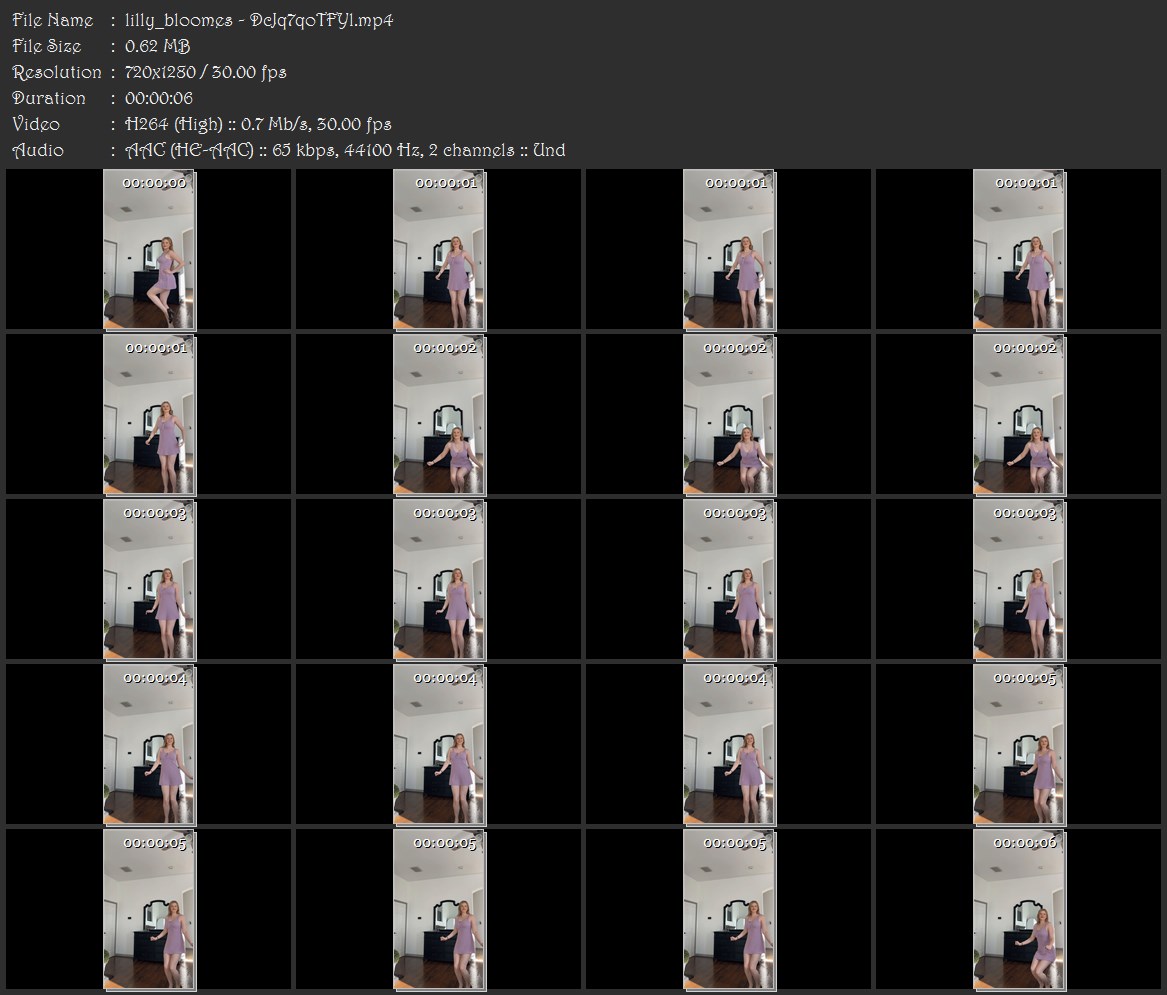Image resolution: width=1167 pixels, height=995 pixels.
Task: Click the file size value "0.62 MB"
Action: [158, 46]
